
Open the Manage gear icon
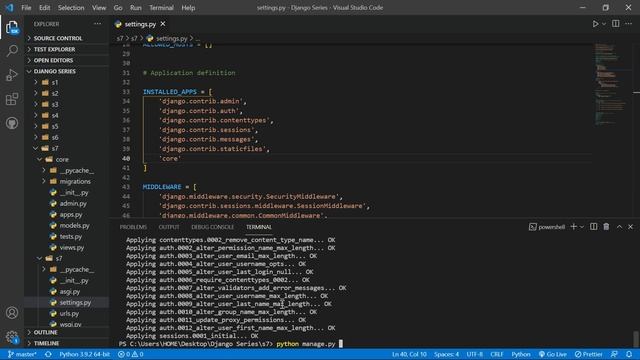click(12, 337)
